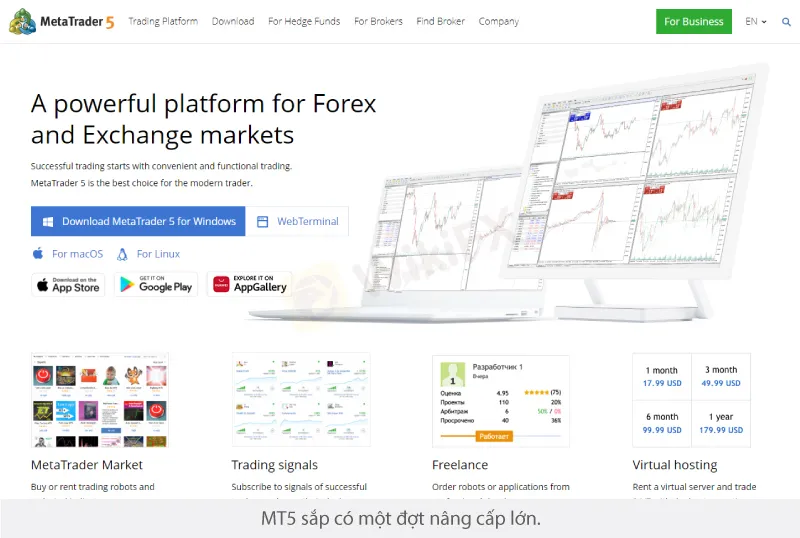This screenshot has height=538, width=800.
Task: Open the Virtual hosting heading link
Action: click(x=675, y=465)
